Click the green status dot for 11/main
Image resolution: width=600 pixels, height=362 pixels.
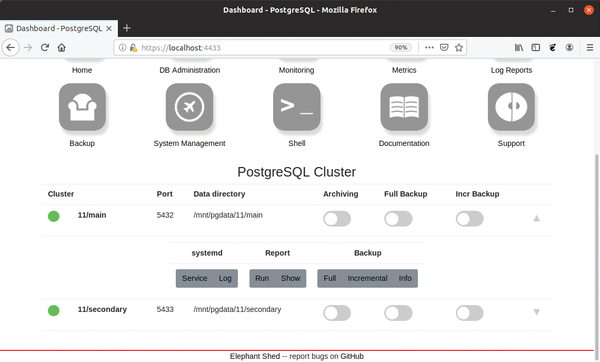tap(54, 216)
